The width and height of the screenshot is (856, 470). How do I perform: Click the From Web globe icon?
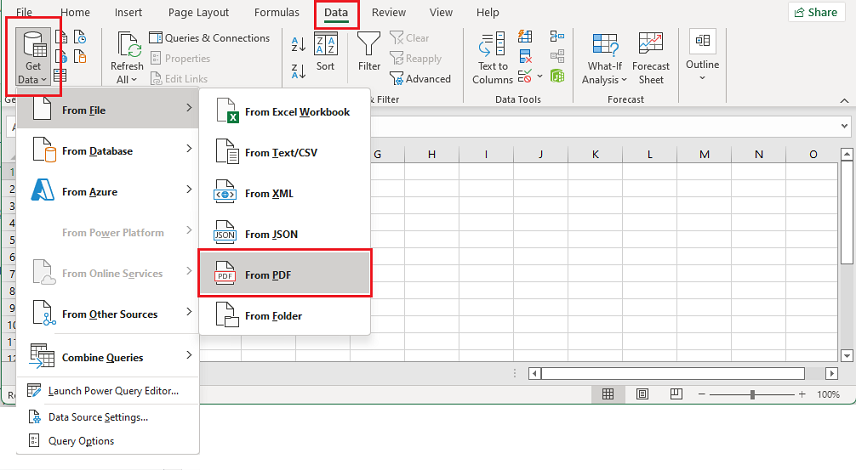point(61,57)
